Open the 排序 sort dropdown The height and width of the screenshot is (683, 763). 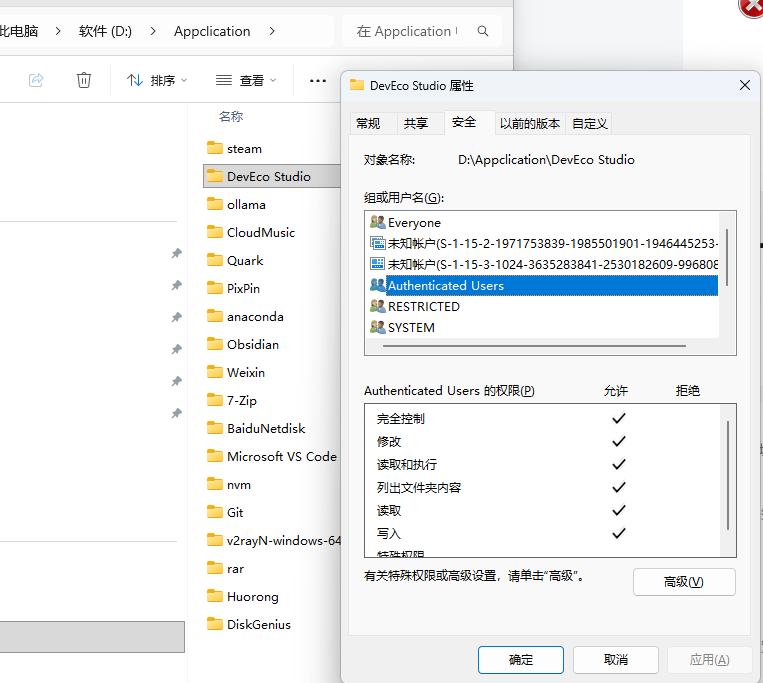pos(157,80)
